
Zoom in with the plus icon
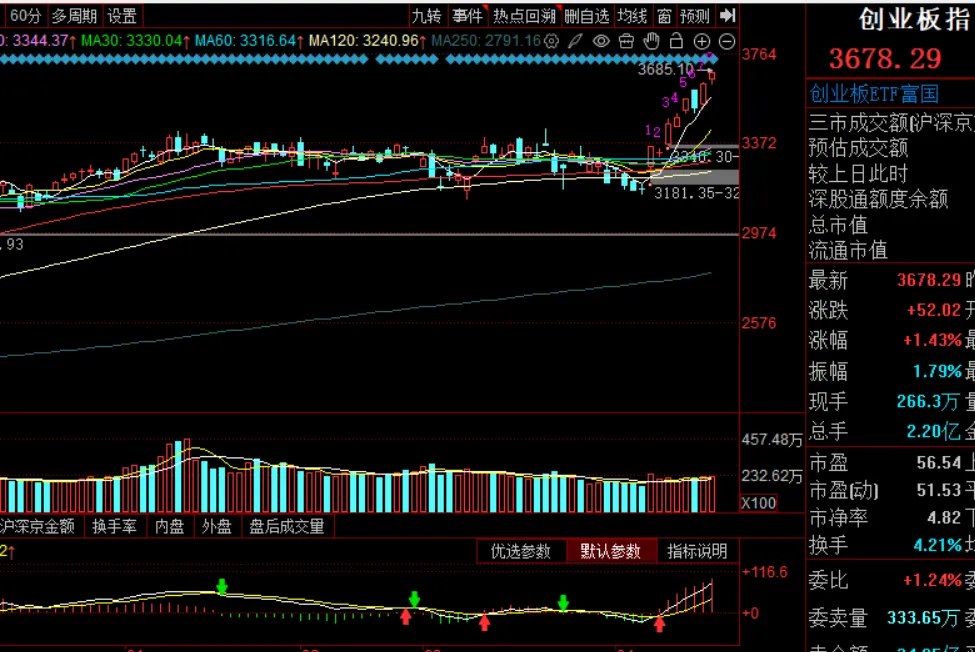701,42
